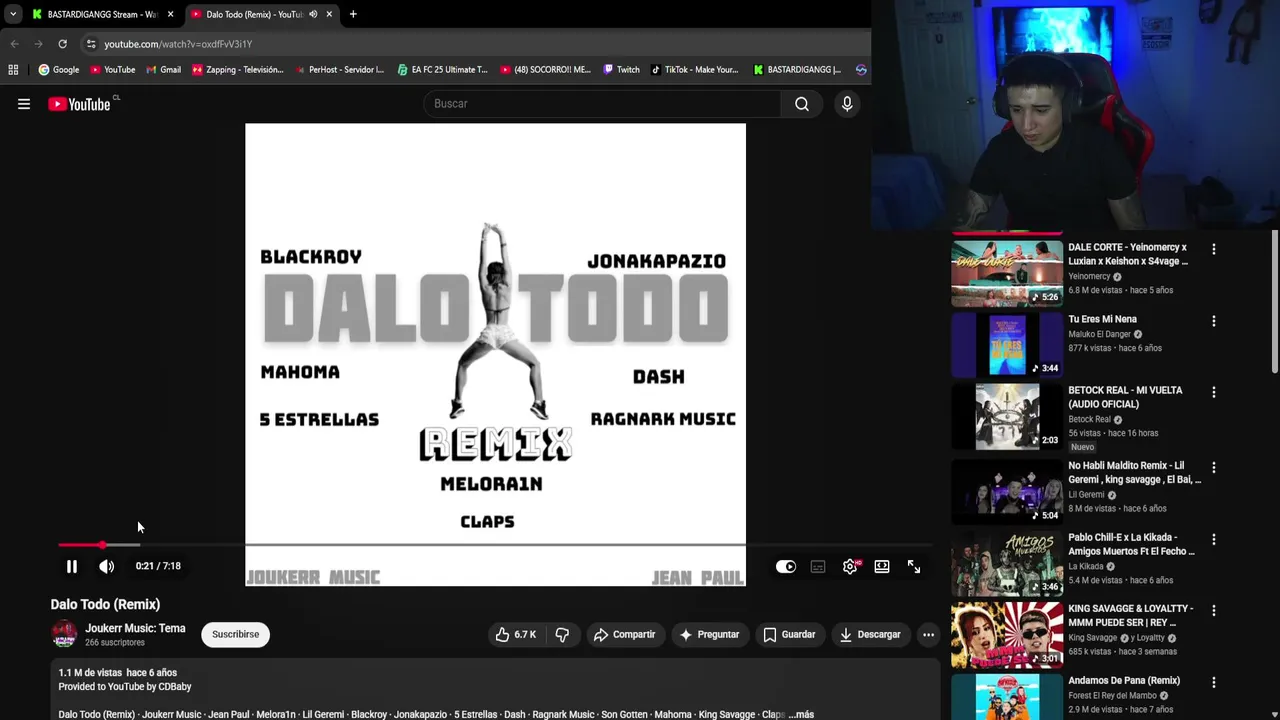Open KING SAVAGGE & LOYALTTY video title
Image resolution: width=1280 pixels, height=720 pixels.
pyautogui.click(x=1130, y=615)
